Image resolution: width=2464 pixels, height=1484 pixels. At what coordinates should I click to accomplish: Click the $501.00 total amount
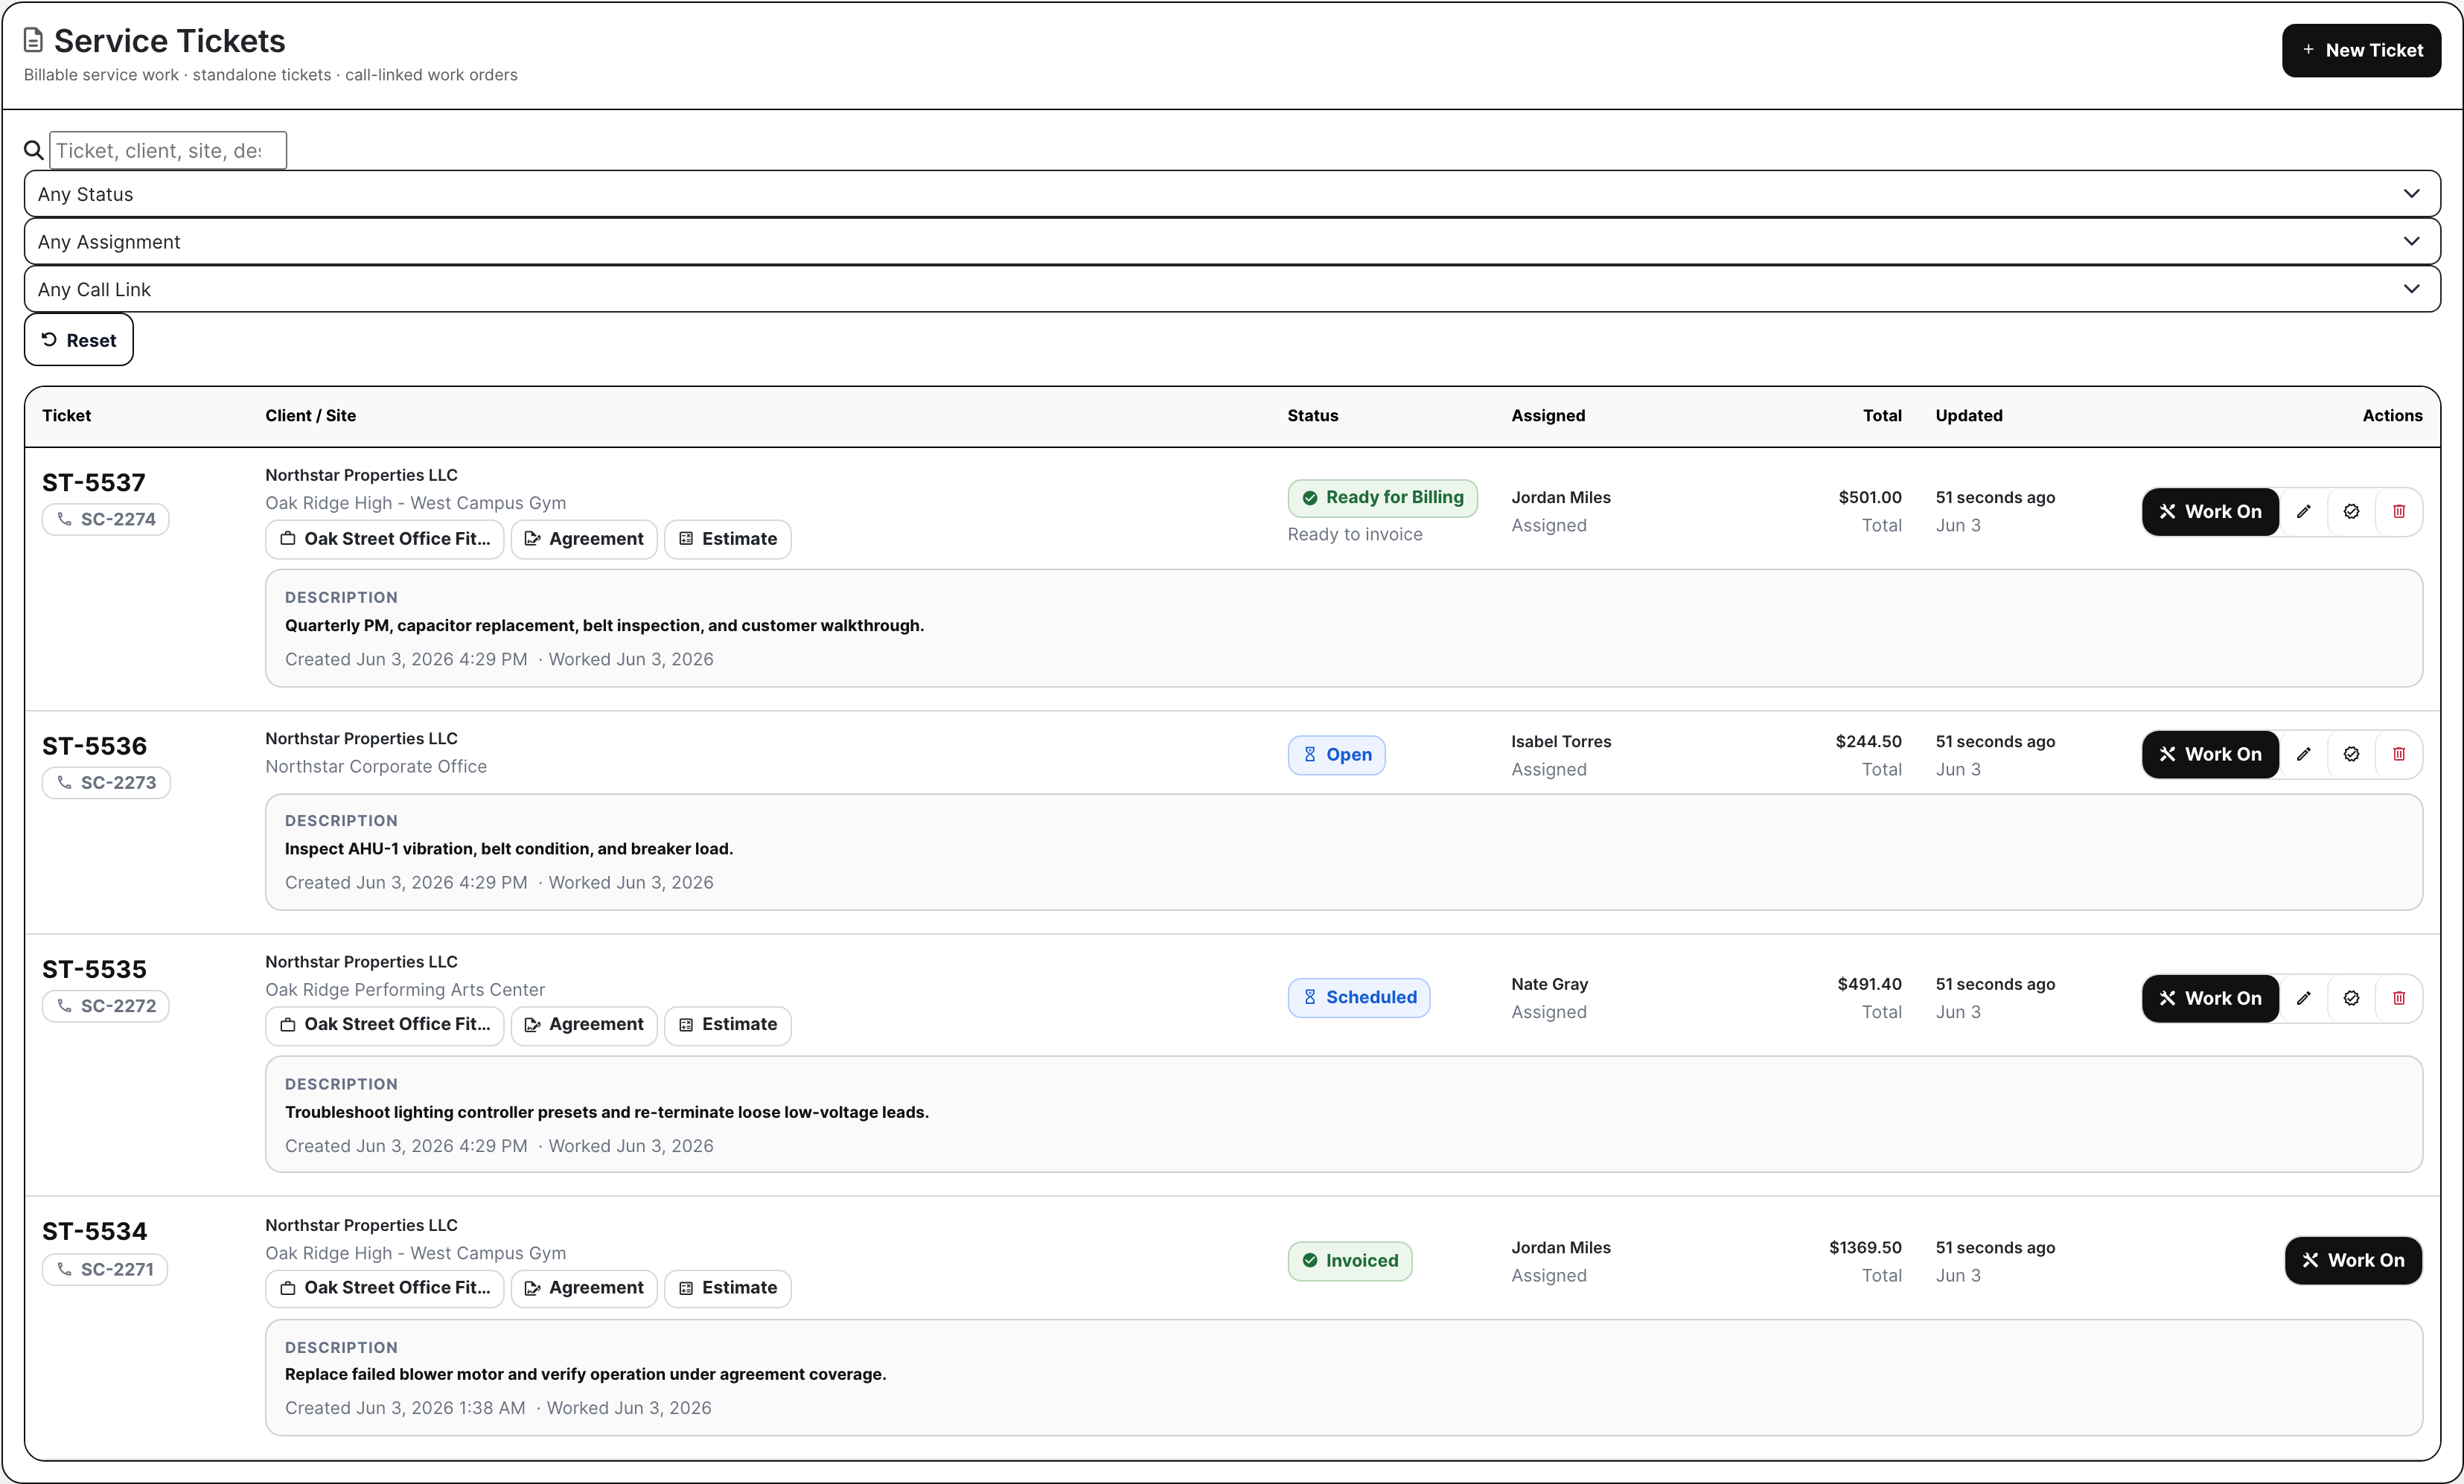tap(1870, 498)
